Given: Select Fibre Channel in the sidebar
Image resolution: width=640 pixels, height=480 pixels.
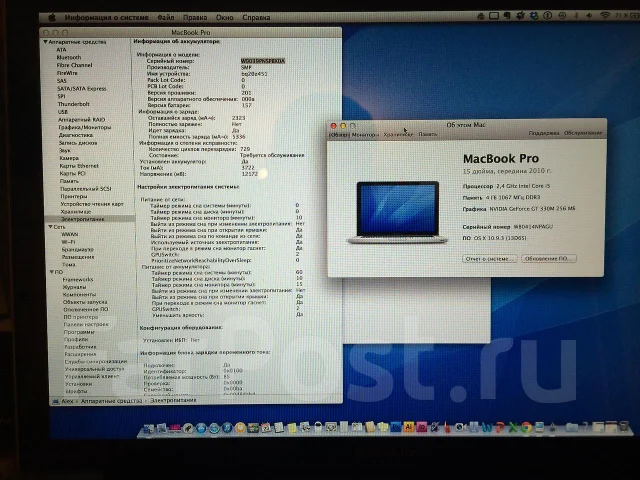Looking at the screenshot, I should (74, 65).
